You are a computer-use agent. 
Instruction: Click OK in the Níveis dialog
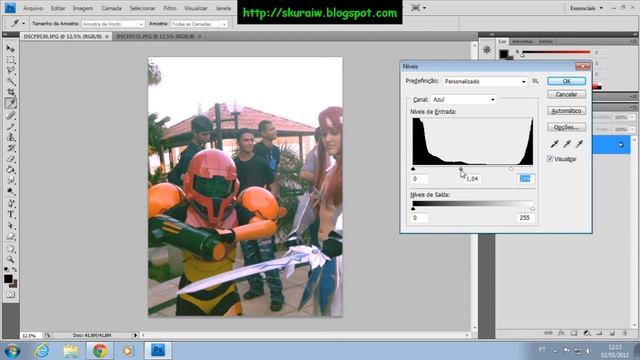pos(567,81)
